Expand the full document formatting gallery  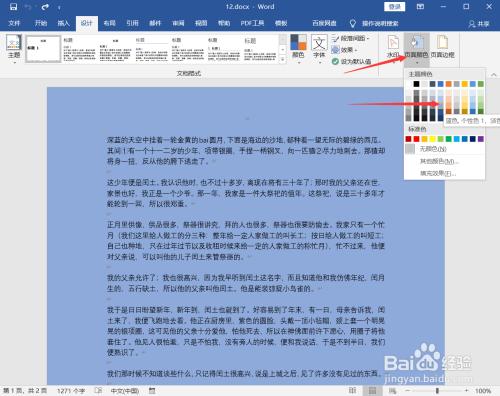click(283, 59)
